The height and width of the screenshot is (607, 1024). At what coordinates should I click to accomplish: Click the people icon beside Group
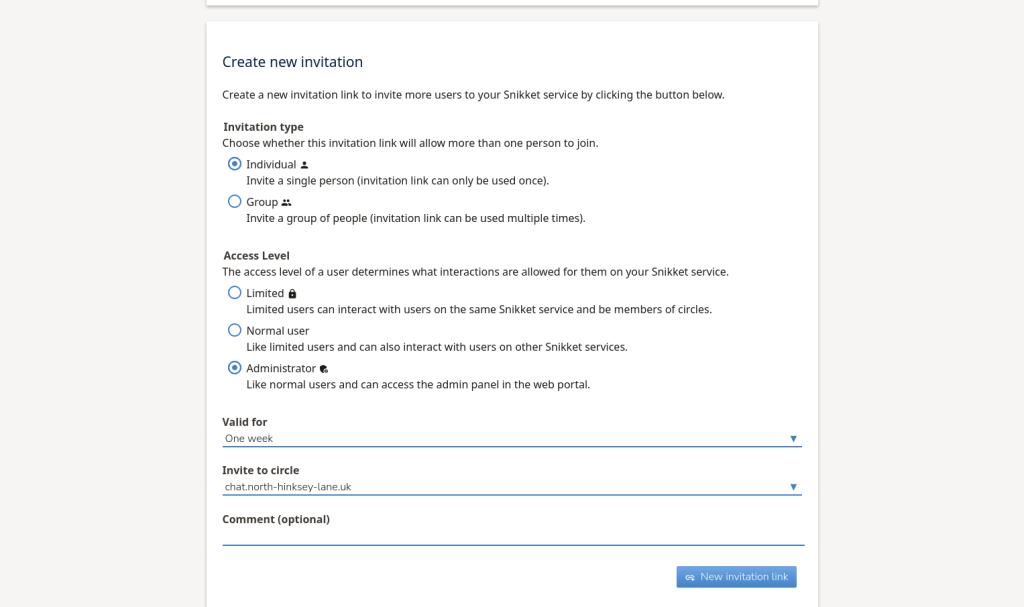tap(287, 202)
